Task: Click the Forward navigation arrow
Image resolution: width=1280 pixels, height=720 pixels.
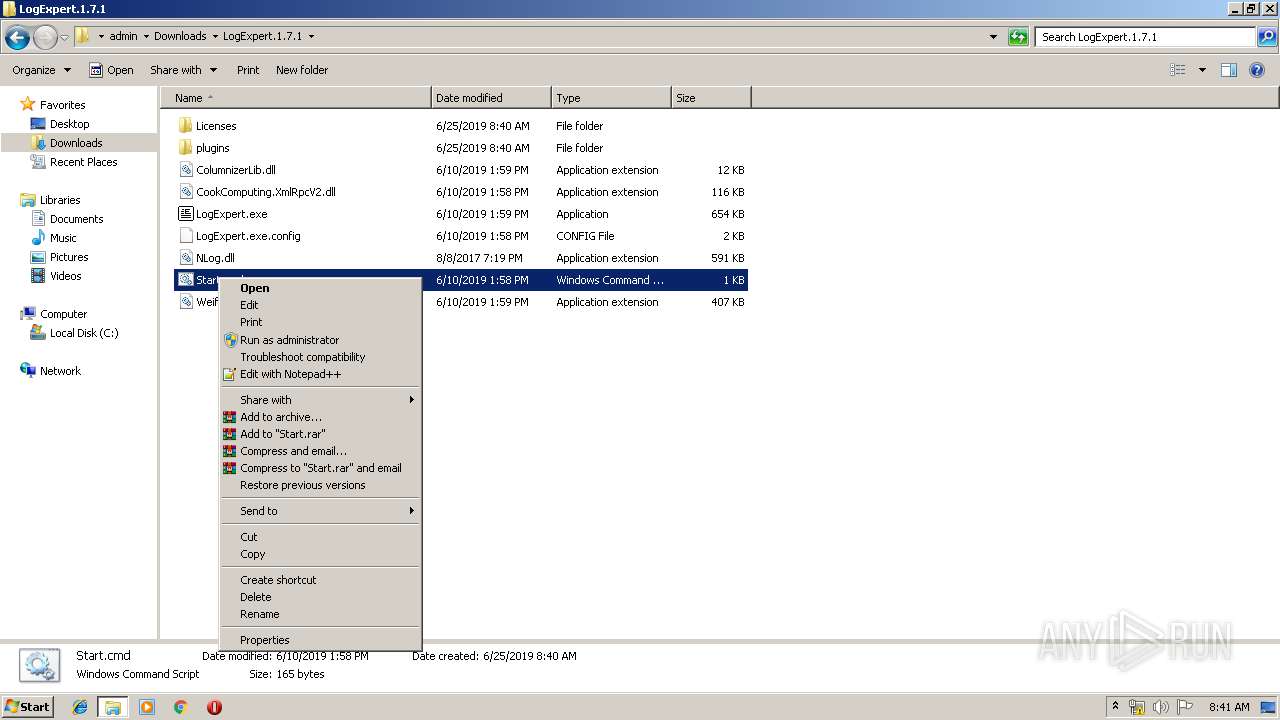Action: coord(45,38)
